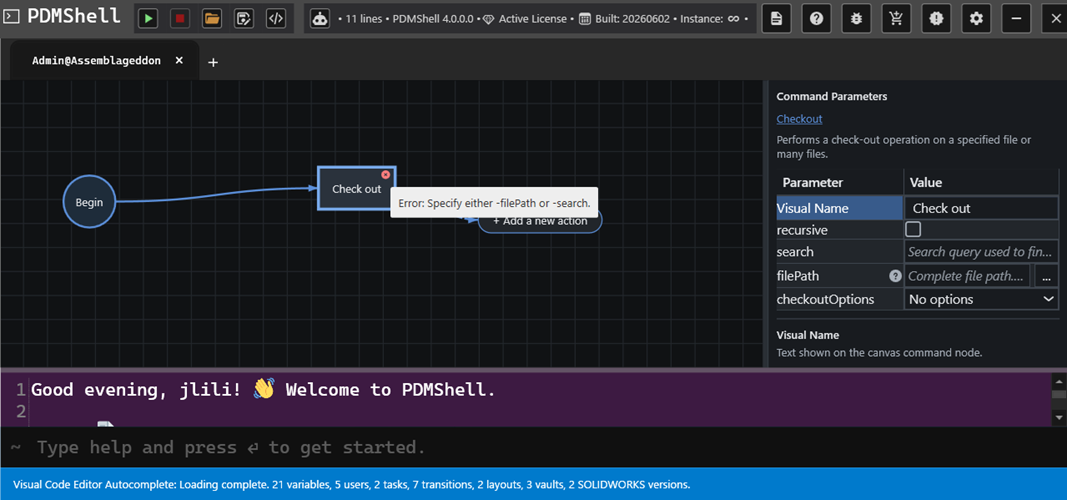Image resolution: width=1067 pixels, height=500 pixels.
Task: Run the script with the green play button
Action: pyautogui.click(x=148, y=18)
